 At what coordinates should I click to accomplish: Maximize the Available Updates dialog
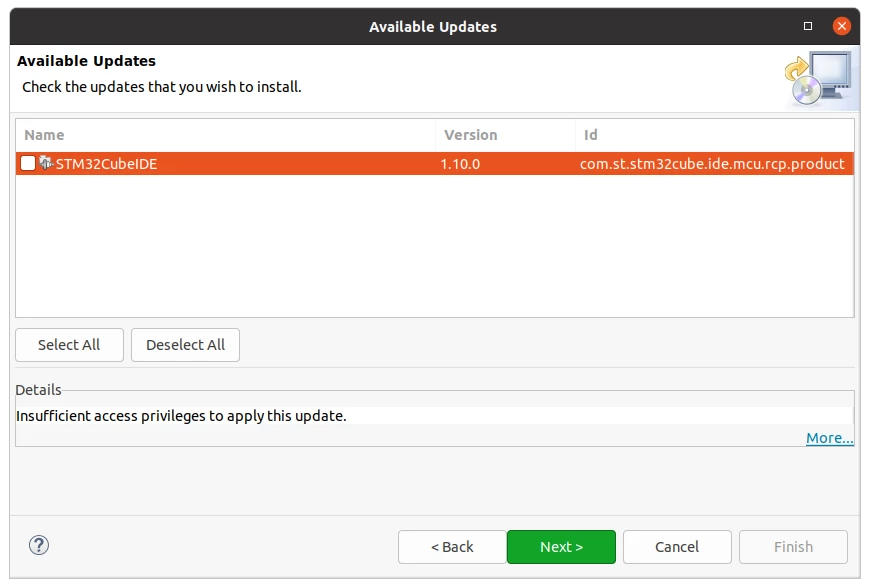click(808, 26)
